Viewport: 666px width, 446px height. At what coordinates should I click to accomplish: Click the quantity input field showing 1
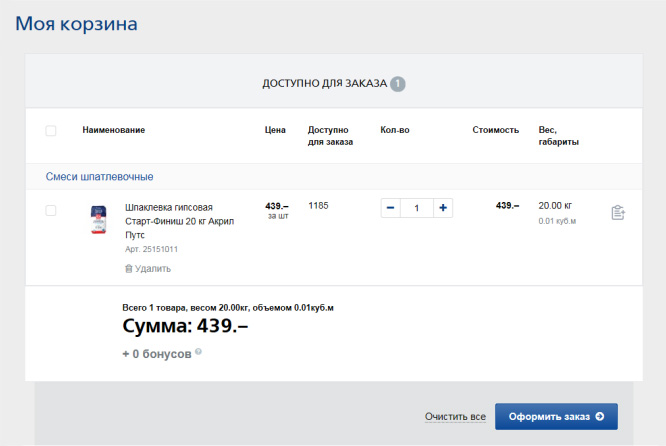416,208
